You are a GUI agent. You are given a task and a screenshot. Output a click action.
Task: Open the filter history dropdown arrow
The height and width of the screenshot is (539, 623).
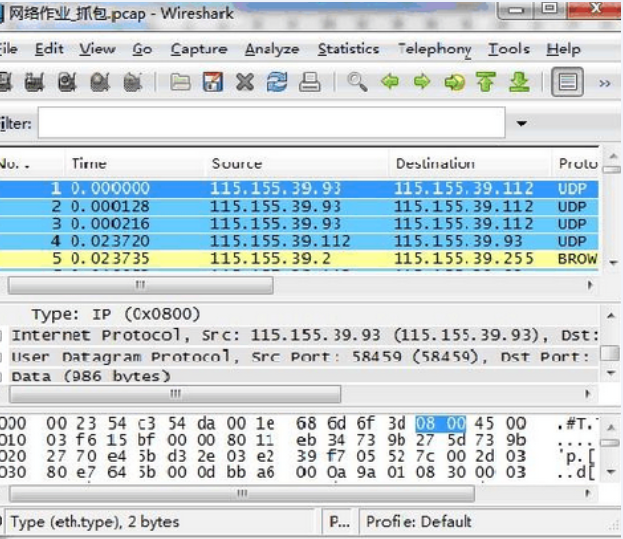[521, 123]
